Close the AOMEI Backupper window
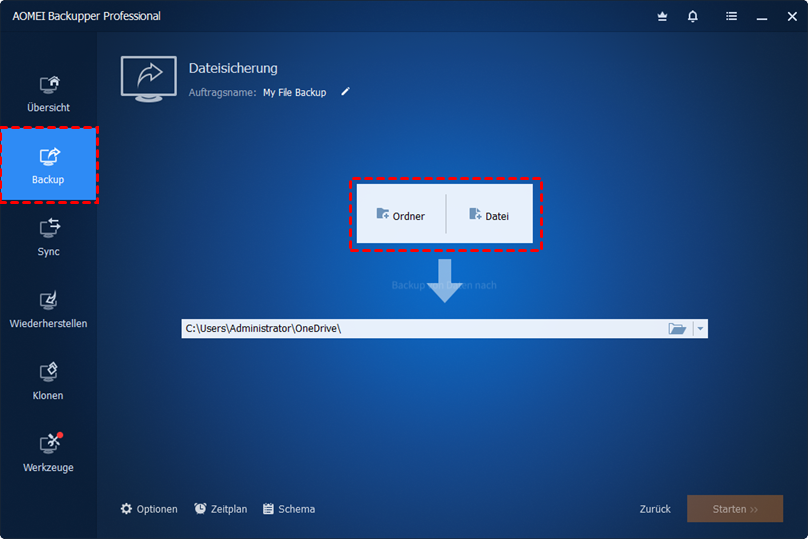The image size is (808, 539). (x=793, y=16)
